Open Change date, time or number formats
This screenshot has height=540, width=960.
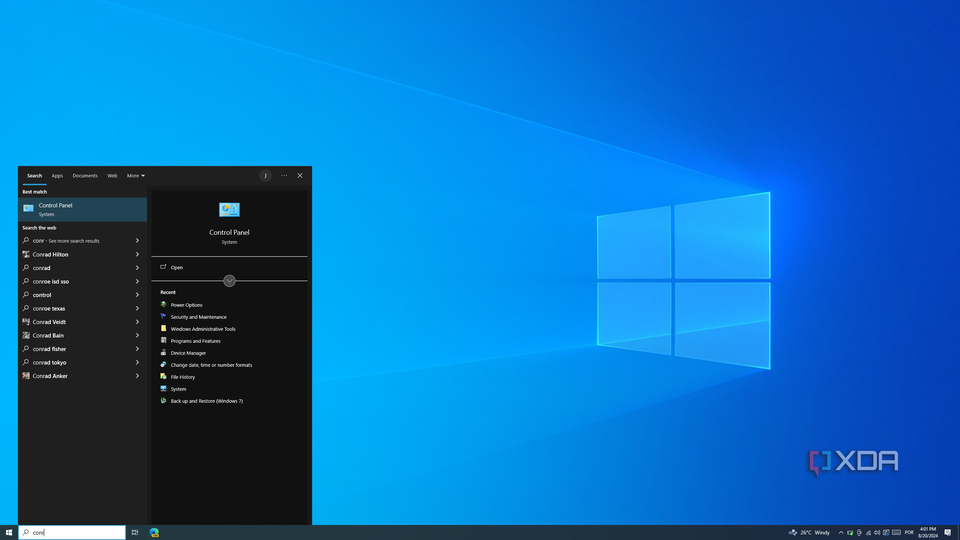[211, 365]
